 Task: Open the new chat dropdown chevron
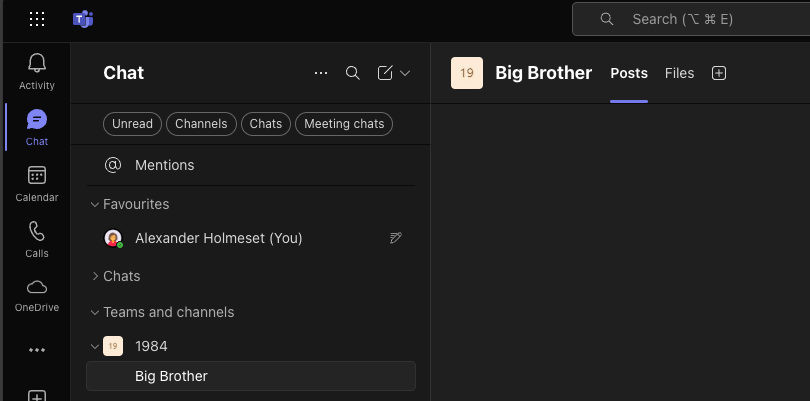coord(405,73)
